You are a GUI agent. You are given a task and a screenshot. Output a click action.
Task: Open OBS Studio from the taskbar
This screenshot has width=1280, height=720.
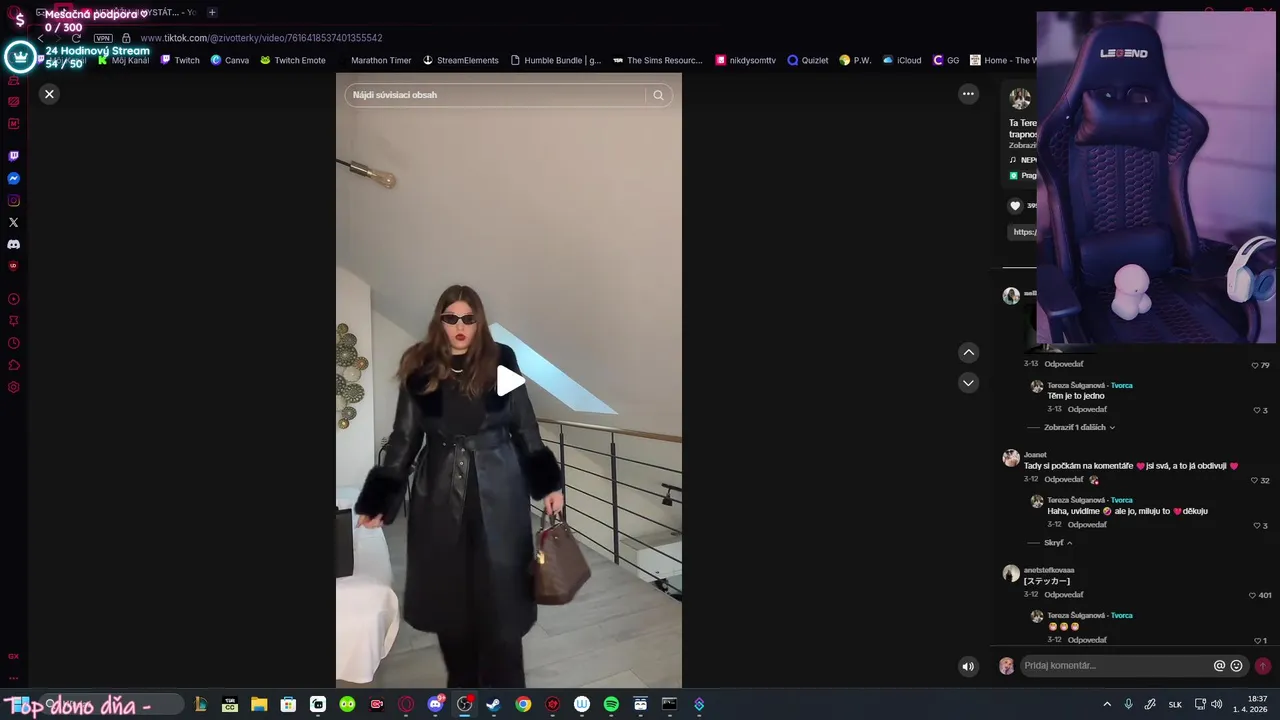[x=464, y=704]
